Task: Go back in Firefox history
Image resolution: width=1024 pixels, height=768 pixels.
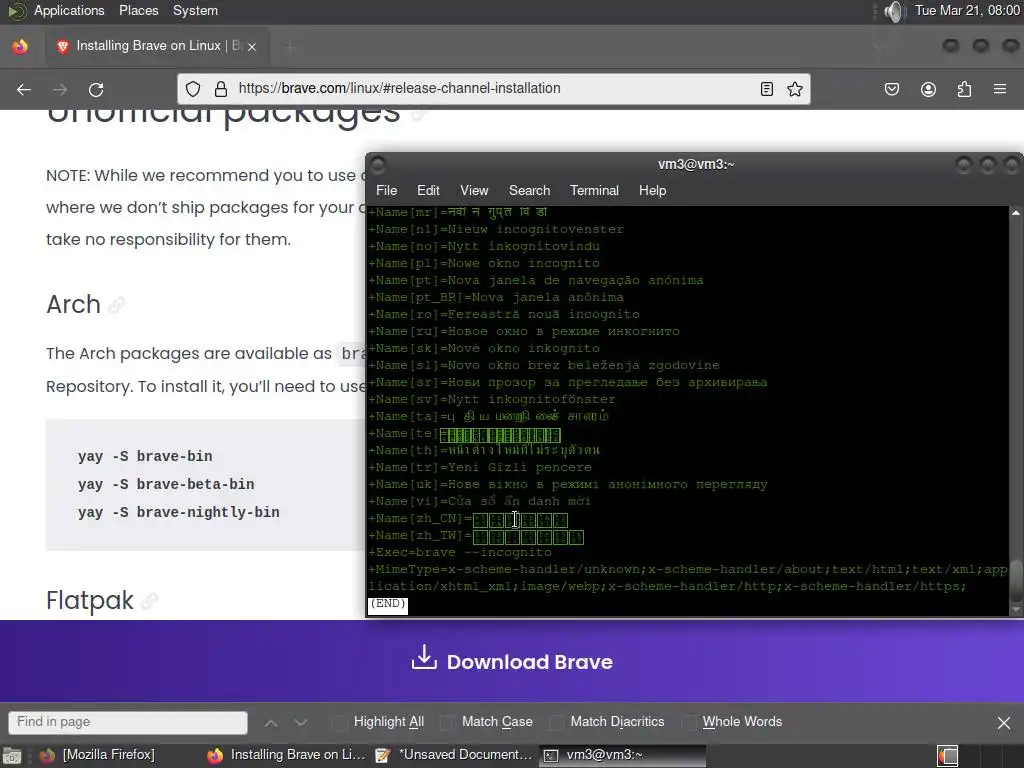Action: pos(24,89)
